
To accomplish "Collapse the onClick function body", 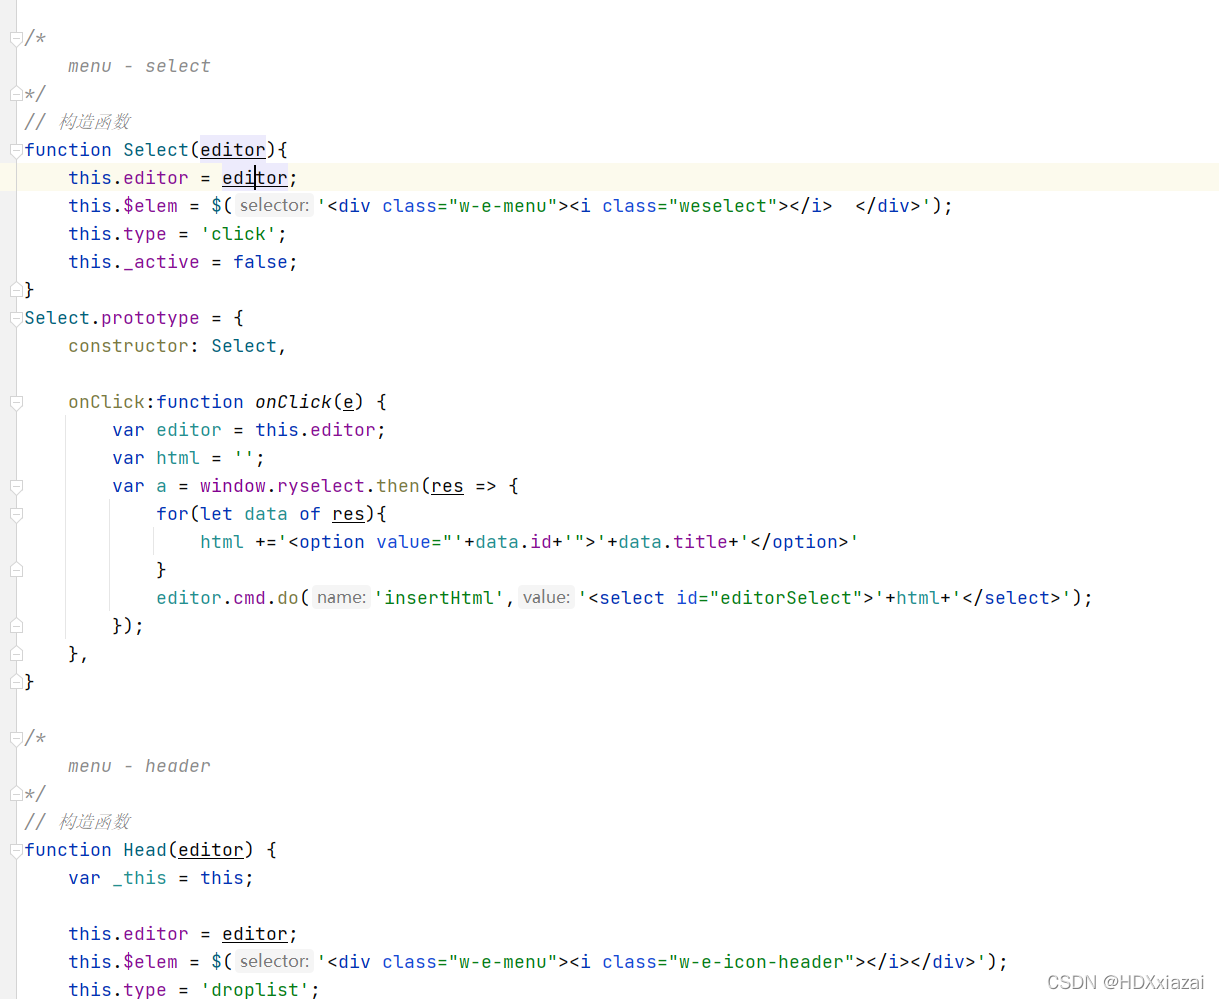I will coord(14,401).
